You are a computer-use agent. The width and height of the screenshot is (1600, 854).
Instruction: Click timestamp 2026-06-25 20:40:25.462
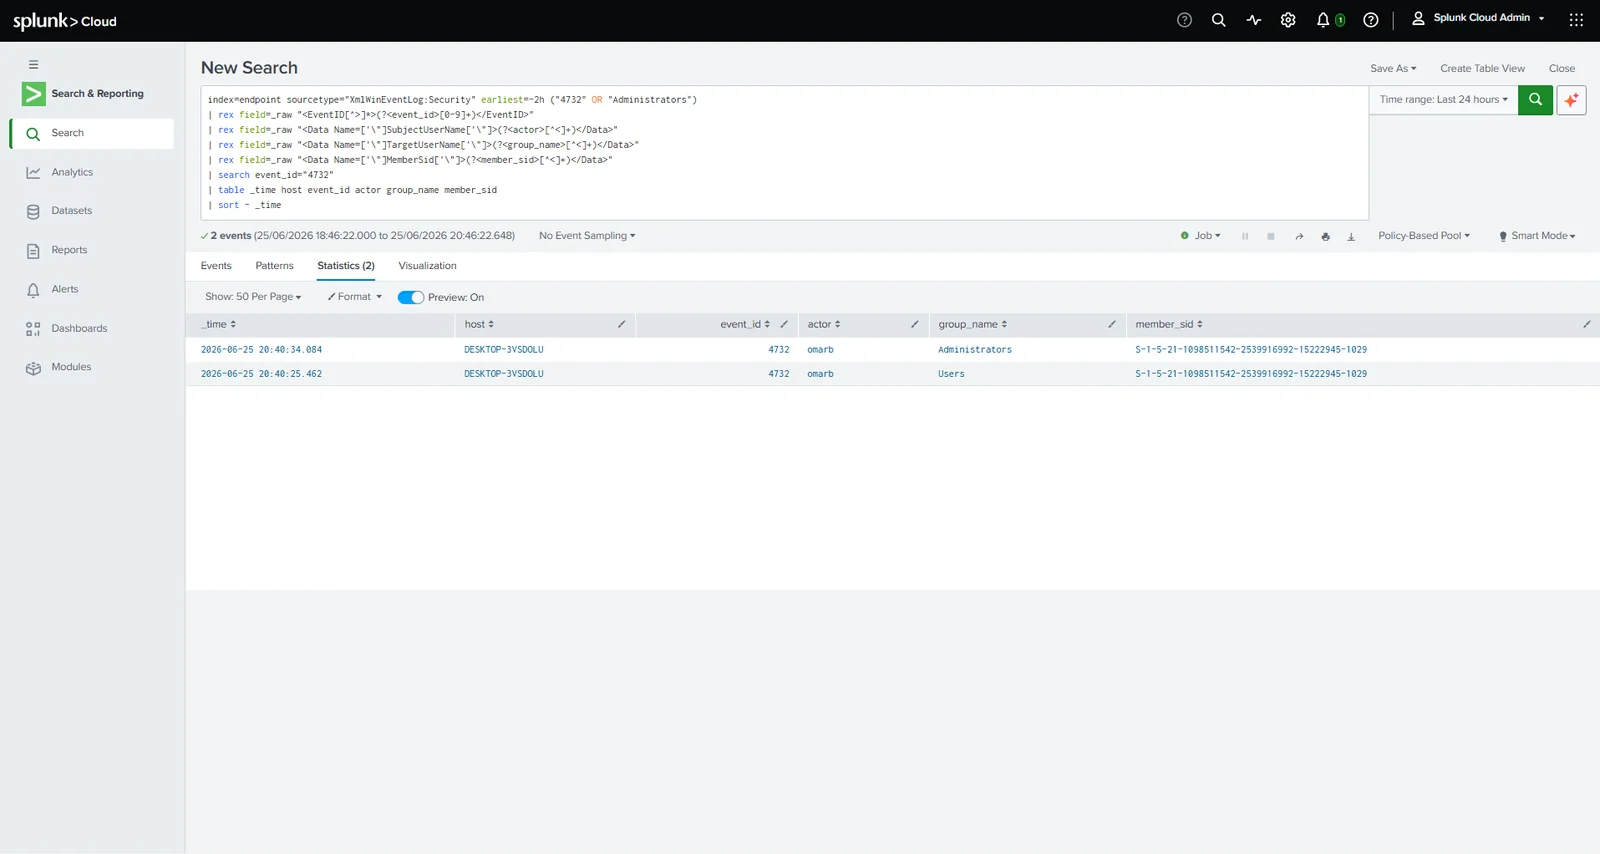coord(261,374)
